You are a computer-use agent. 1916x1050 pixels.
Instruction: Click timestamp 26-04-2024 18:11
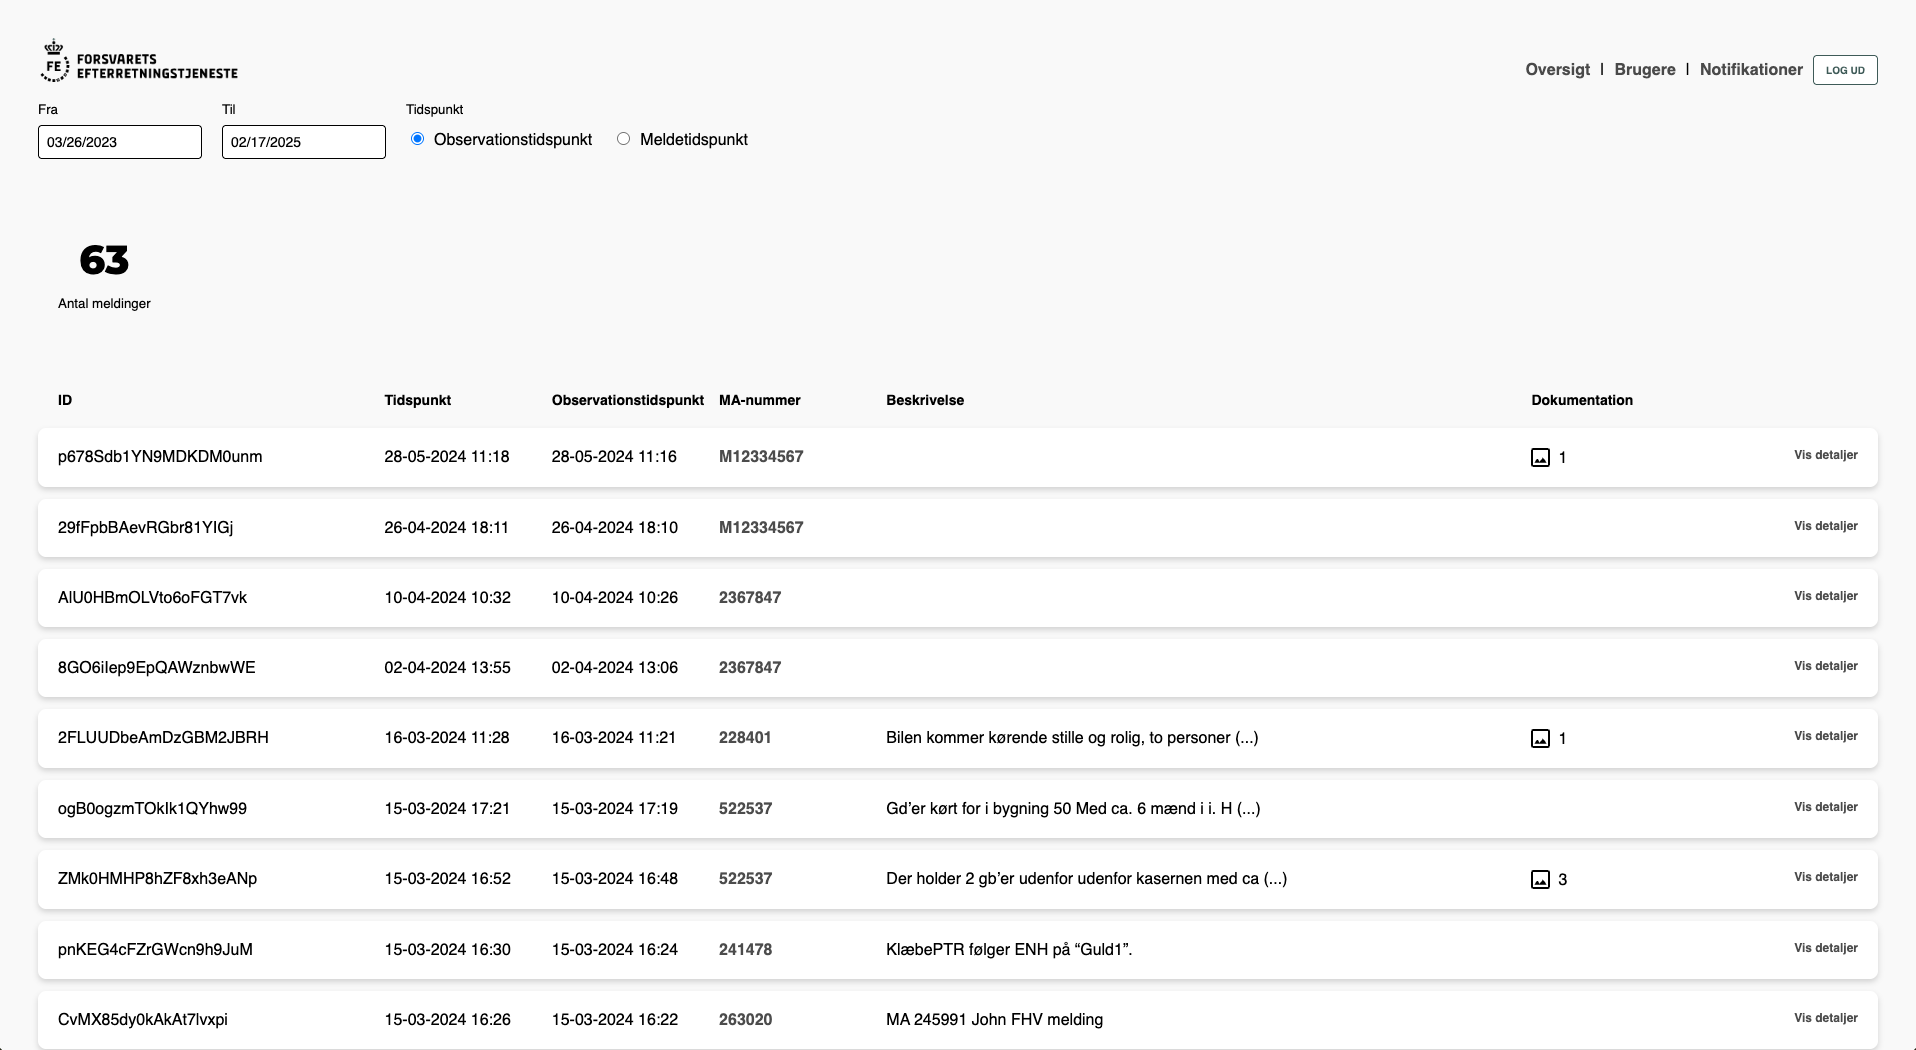pos(446,527)
